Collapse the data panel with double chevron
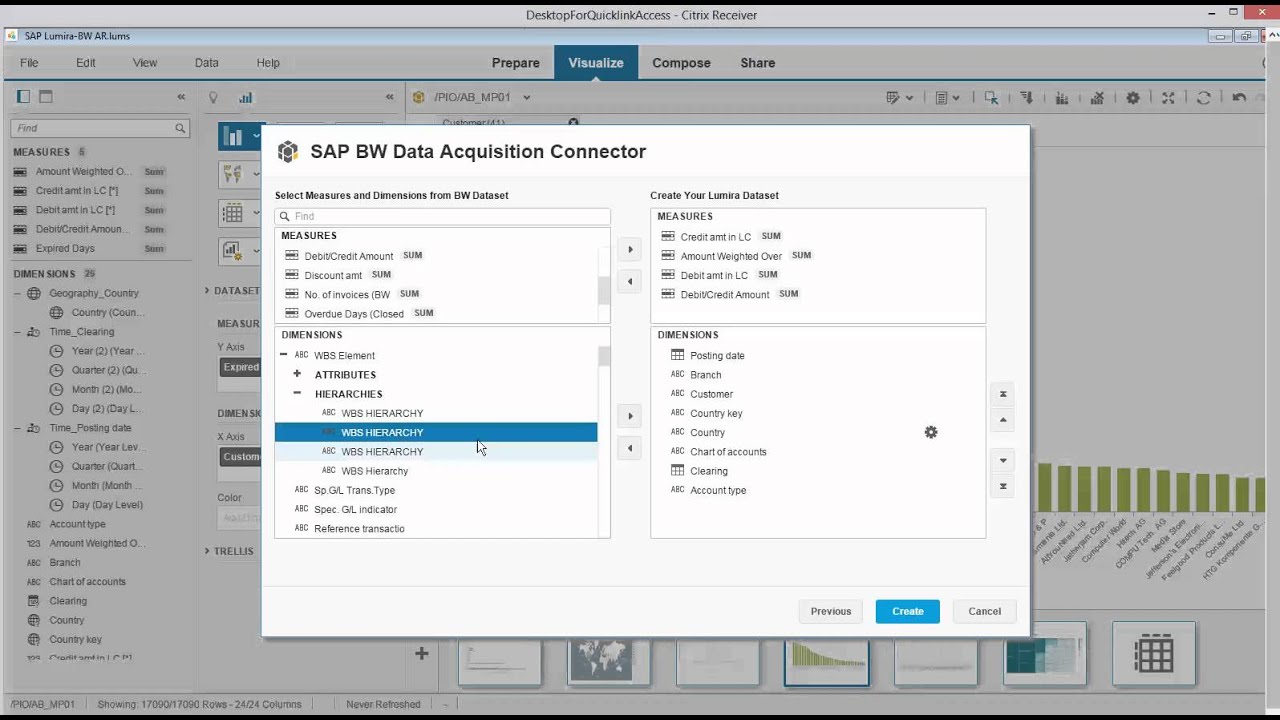 tap(181, 97)
